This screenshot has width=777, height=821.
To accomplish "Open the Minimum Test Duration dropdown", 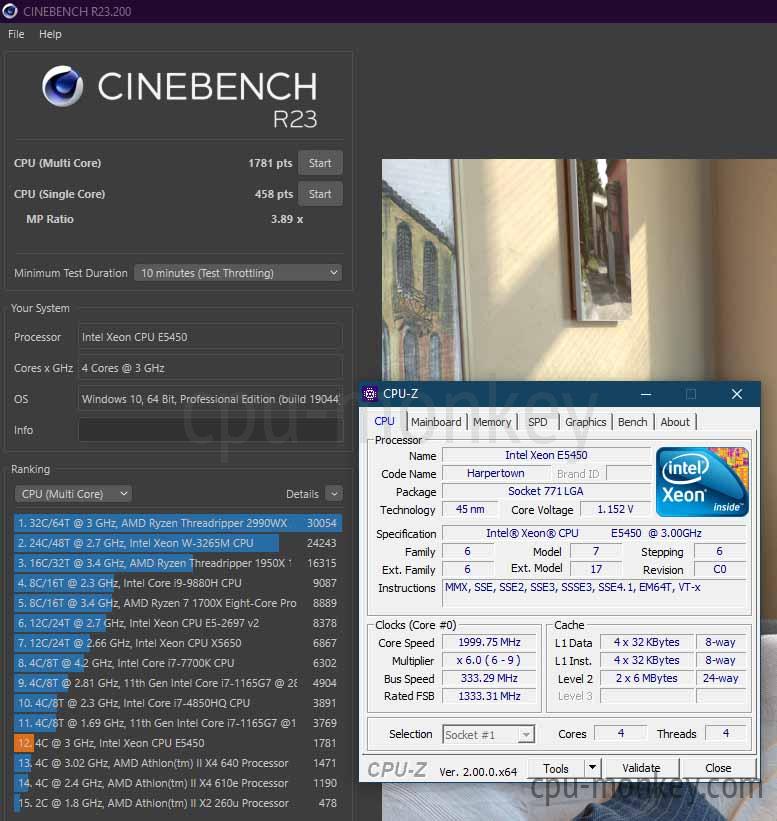I will pyautogui.click(x=238, y=273).
